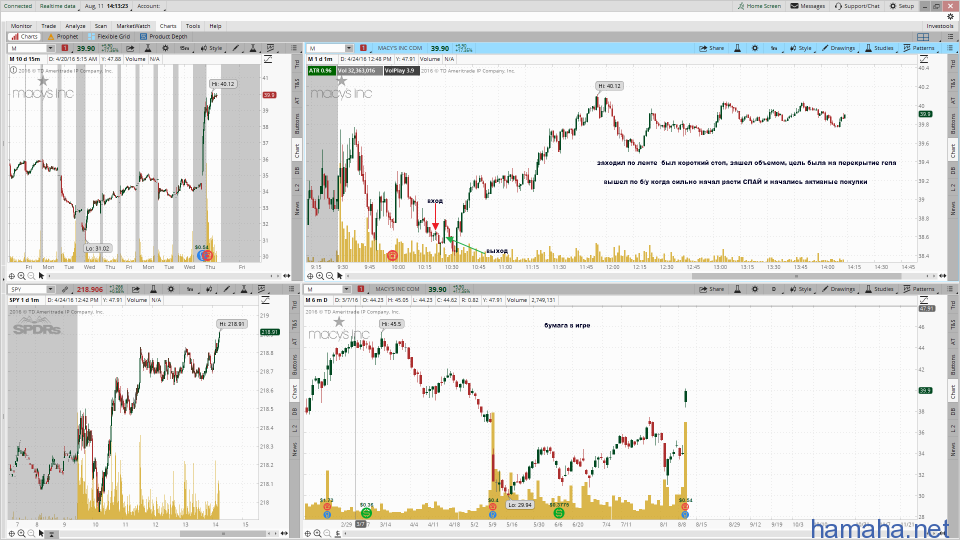Screen dimensions: 960x540
Task: Toggle the AT sidebar tab of top-left chart
Action: [x=297, y=100]
